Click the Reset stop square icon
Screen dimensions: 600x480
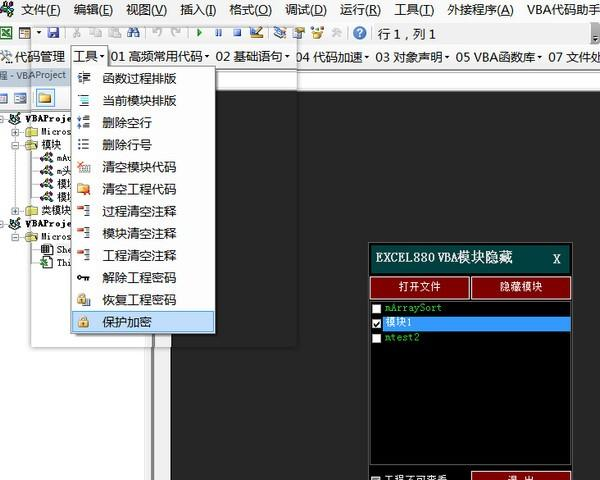click(237, 33)
